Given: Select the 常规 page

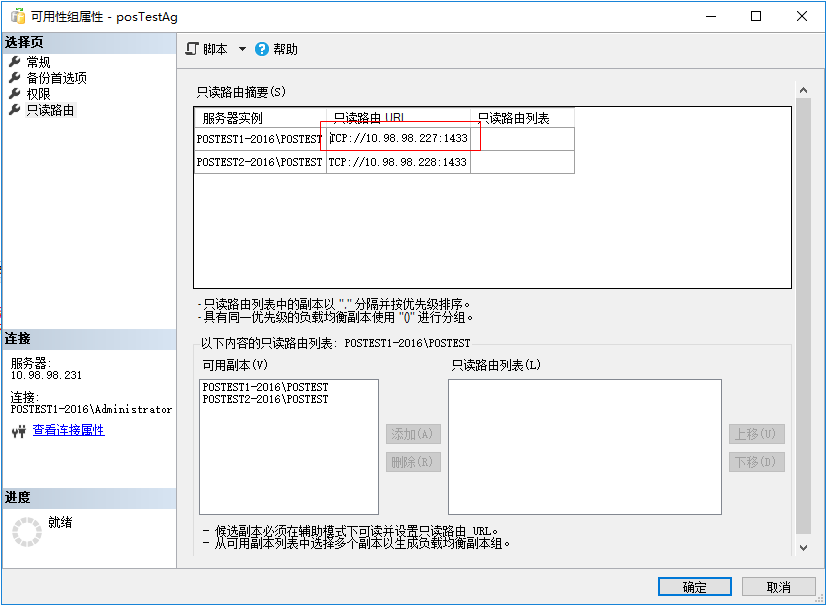Looking at the screenshot, I should tap(38, 62).
